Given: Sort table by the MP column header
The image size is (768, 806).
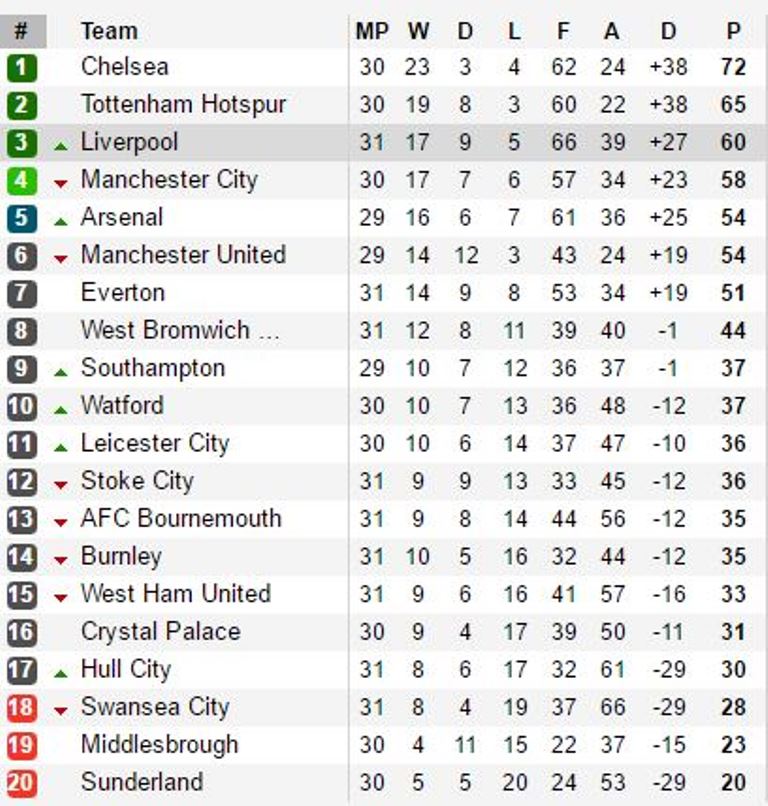Looking at the screenshot, I should tap(371, 31).
